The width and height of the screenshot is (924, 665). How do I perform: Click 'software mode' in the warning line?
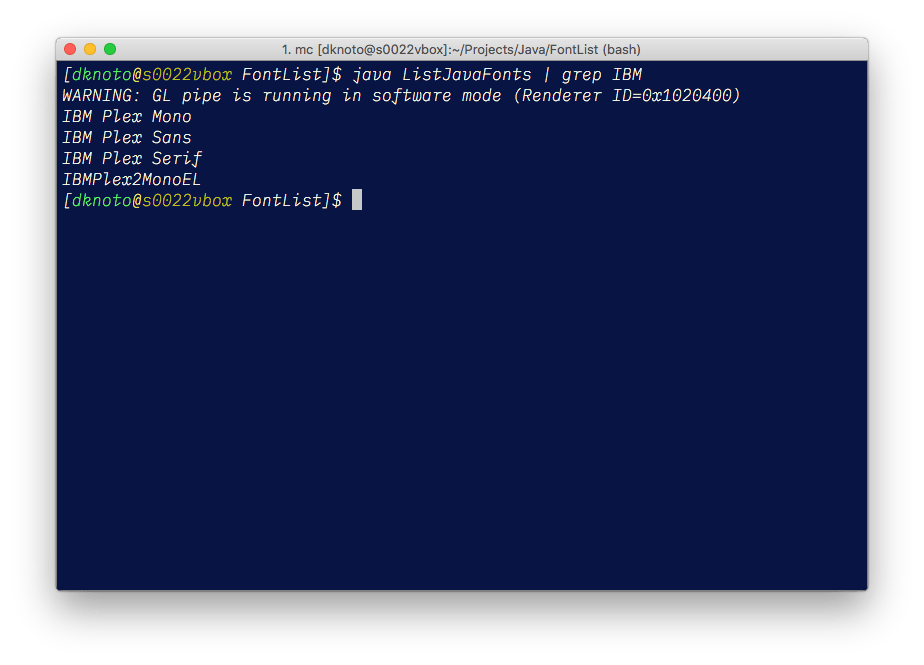(x=437, y=96)
